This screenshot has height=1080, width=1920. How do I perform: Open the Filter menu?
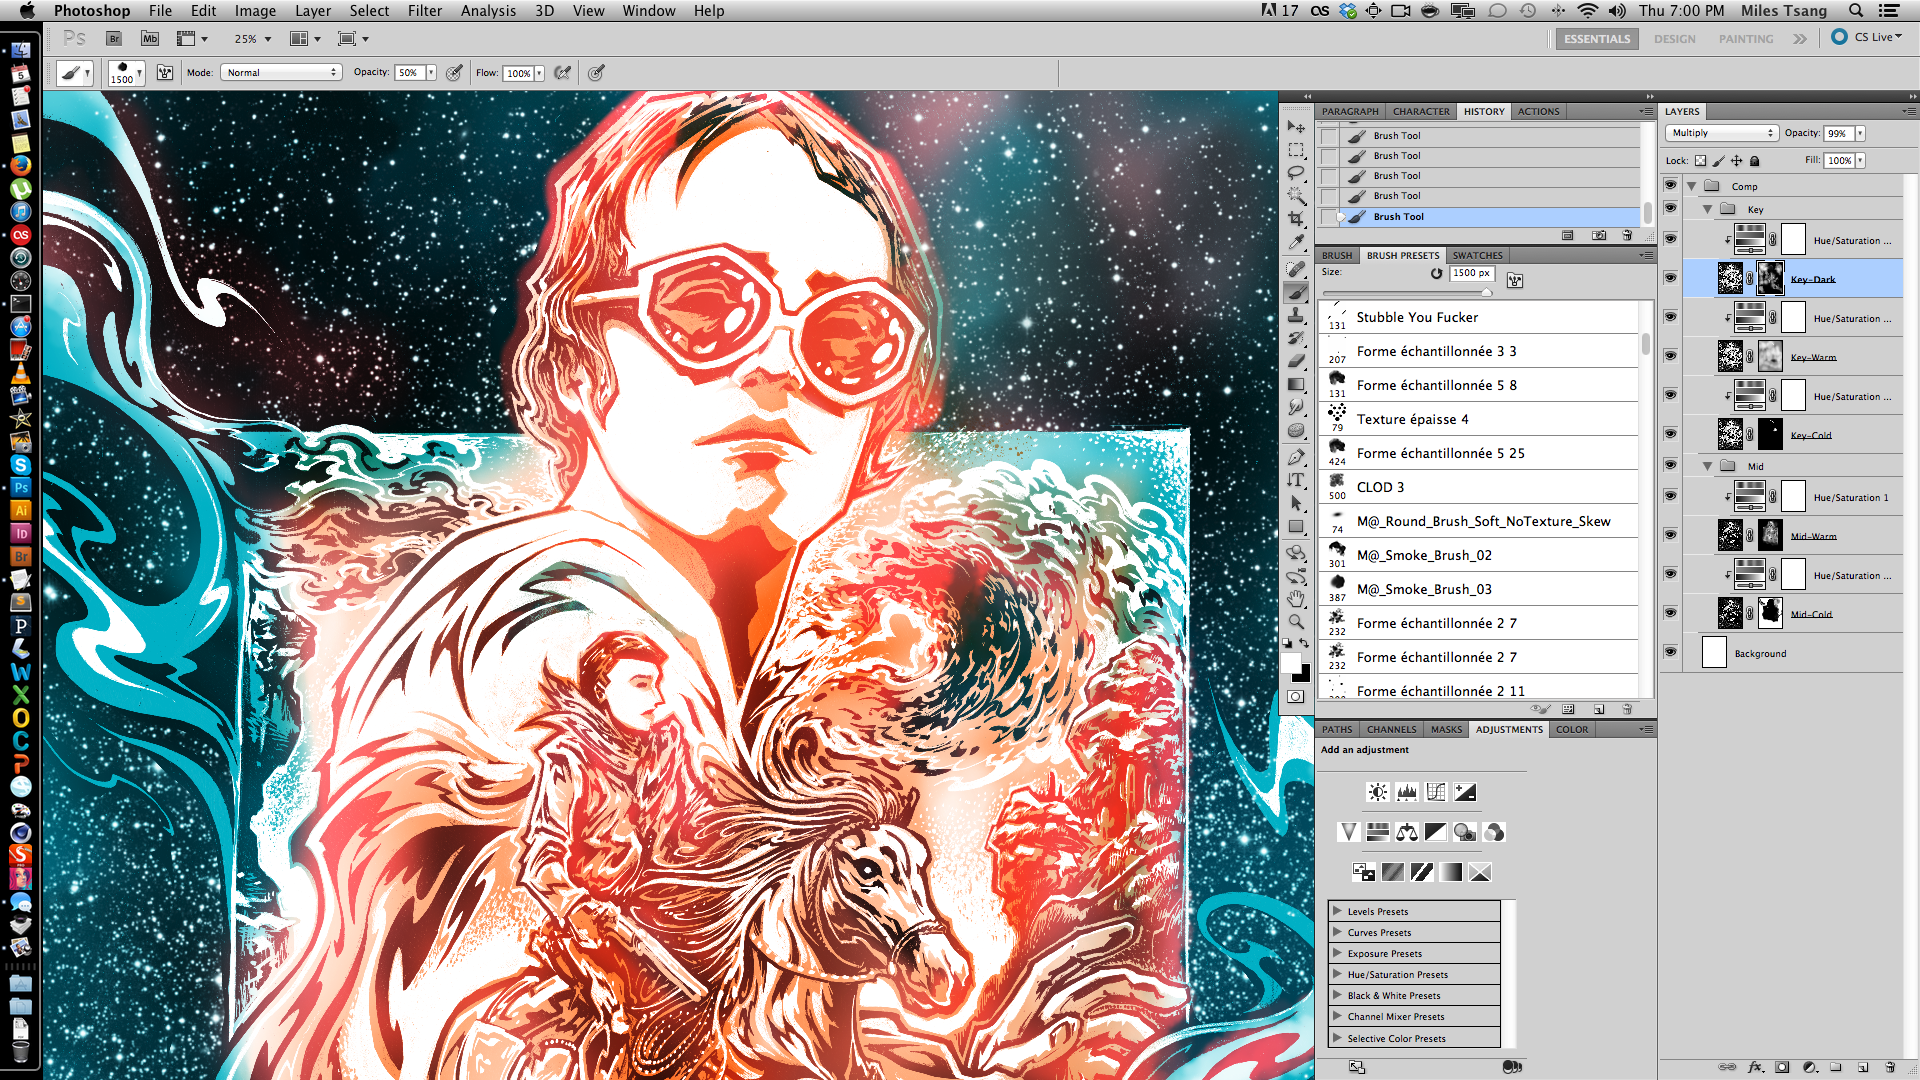point(425,11)
